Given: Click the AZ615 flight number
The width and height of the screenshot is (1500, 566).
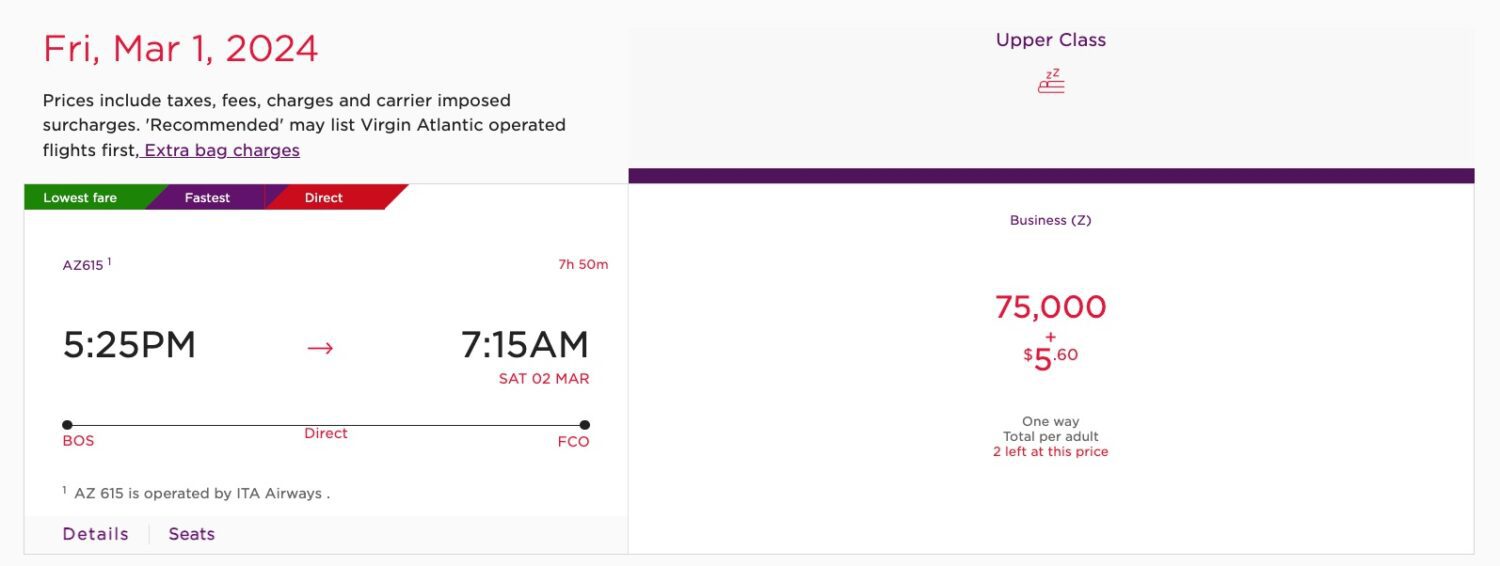Looking at the screenshot, I should point(84,266).
